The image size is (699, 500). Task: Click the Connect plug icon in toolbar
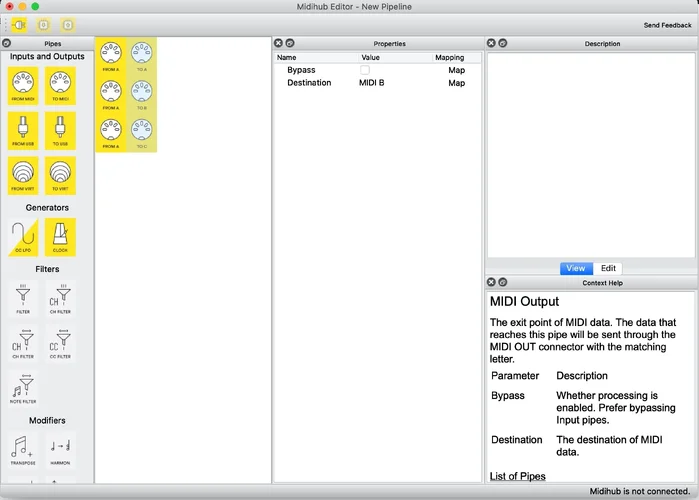19,25
